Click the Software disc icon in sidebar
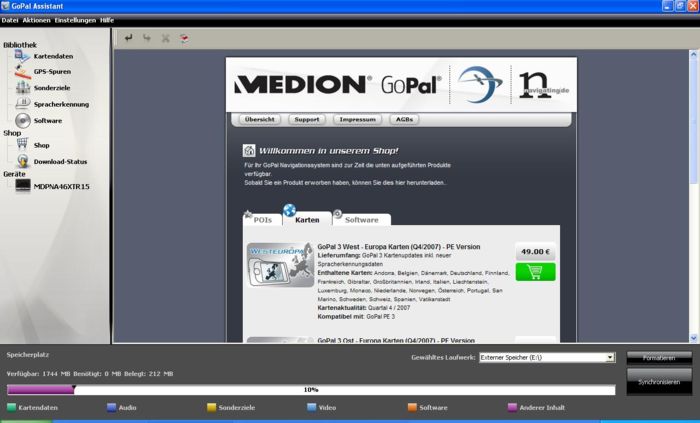 (23, 120)
